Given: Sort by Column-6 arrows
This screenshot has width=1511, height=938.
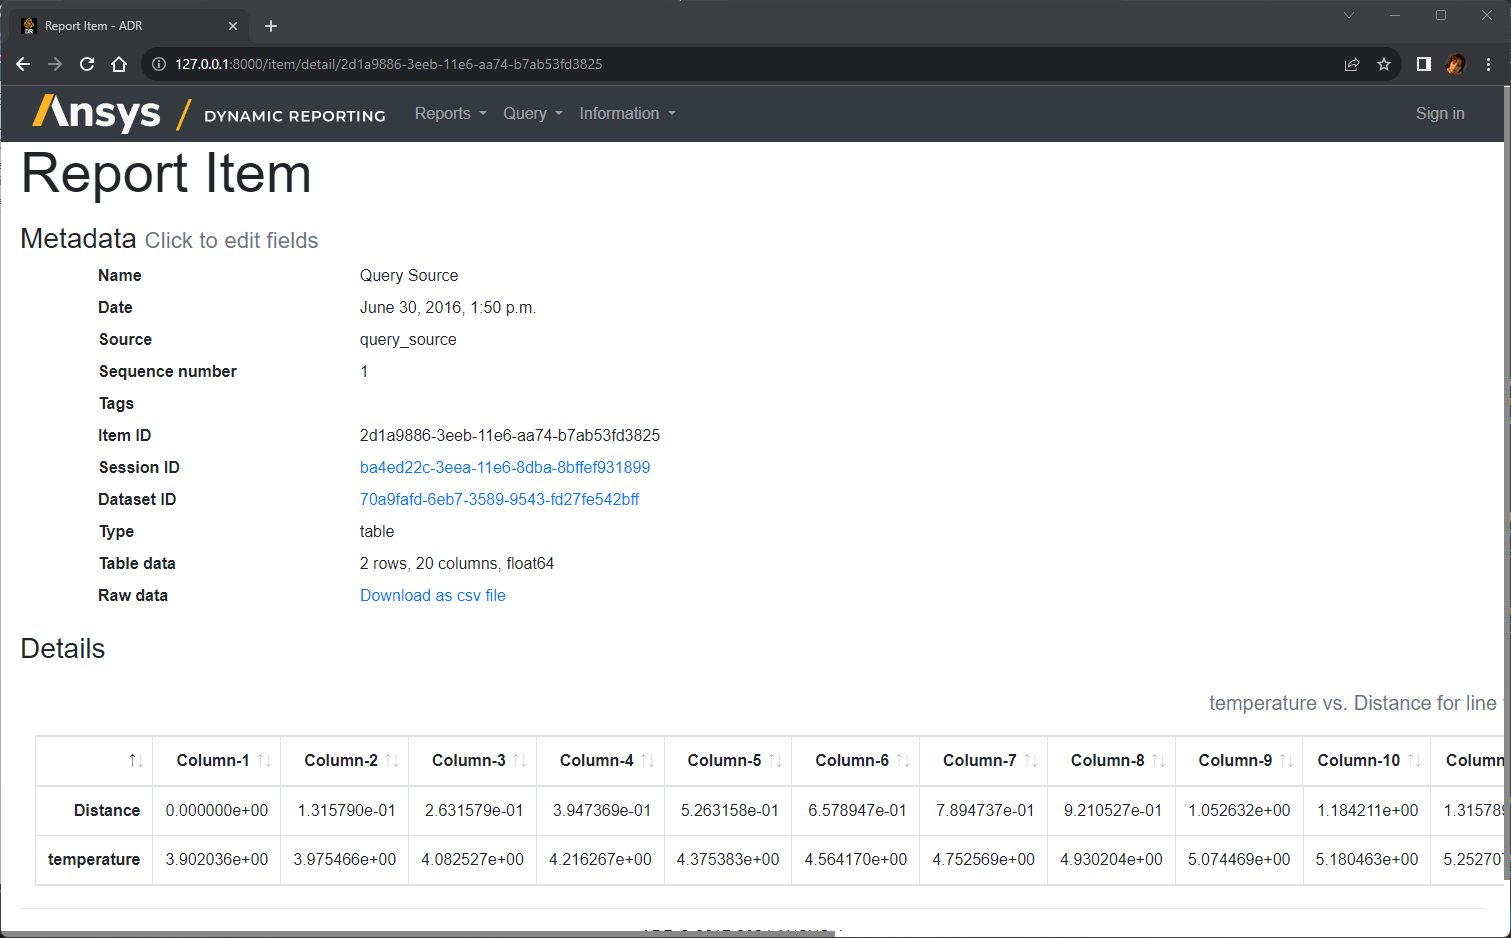Looking at the screenshot, I should coord(903,761).
